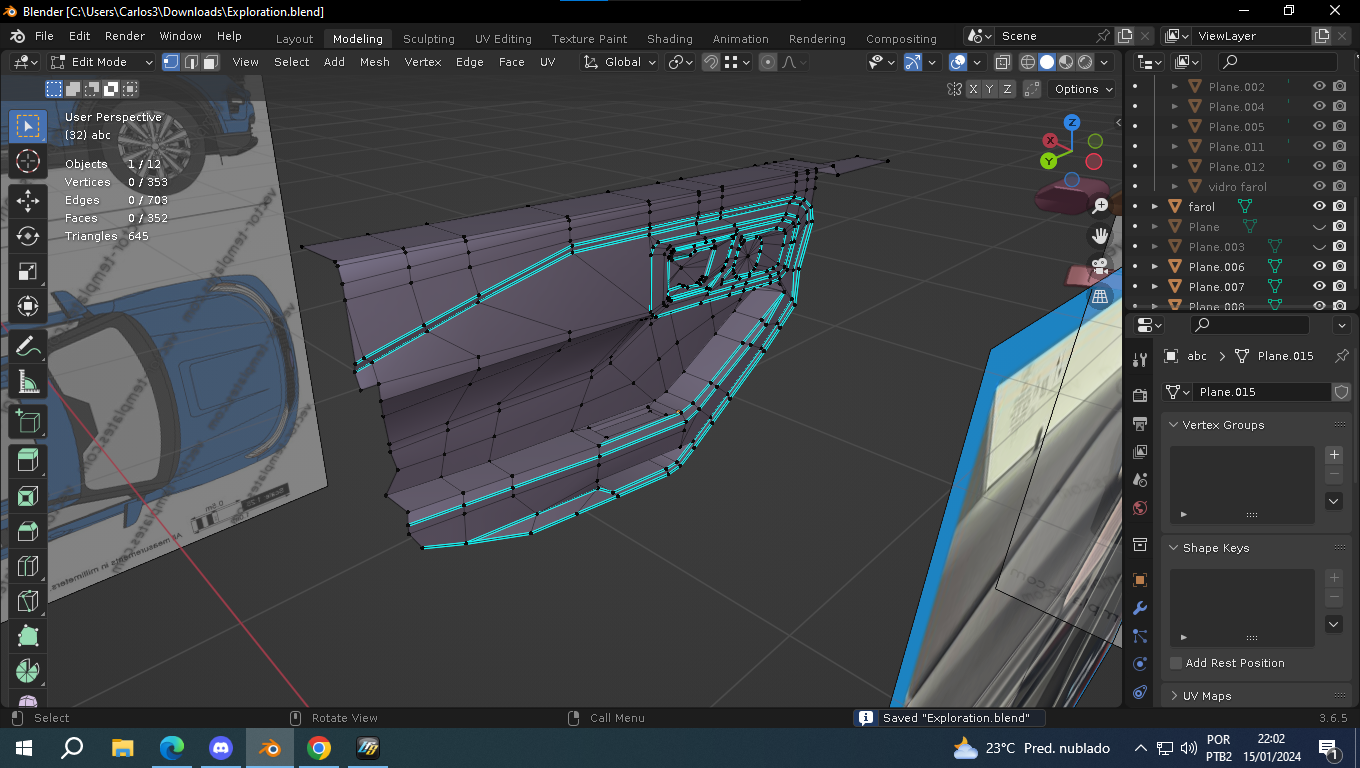Open Blender's active tool settings tab
1360x768 pixels.
(x=1140, y=360)
